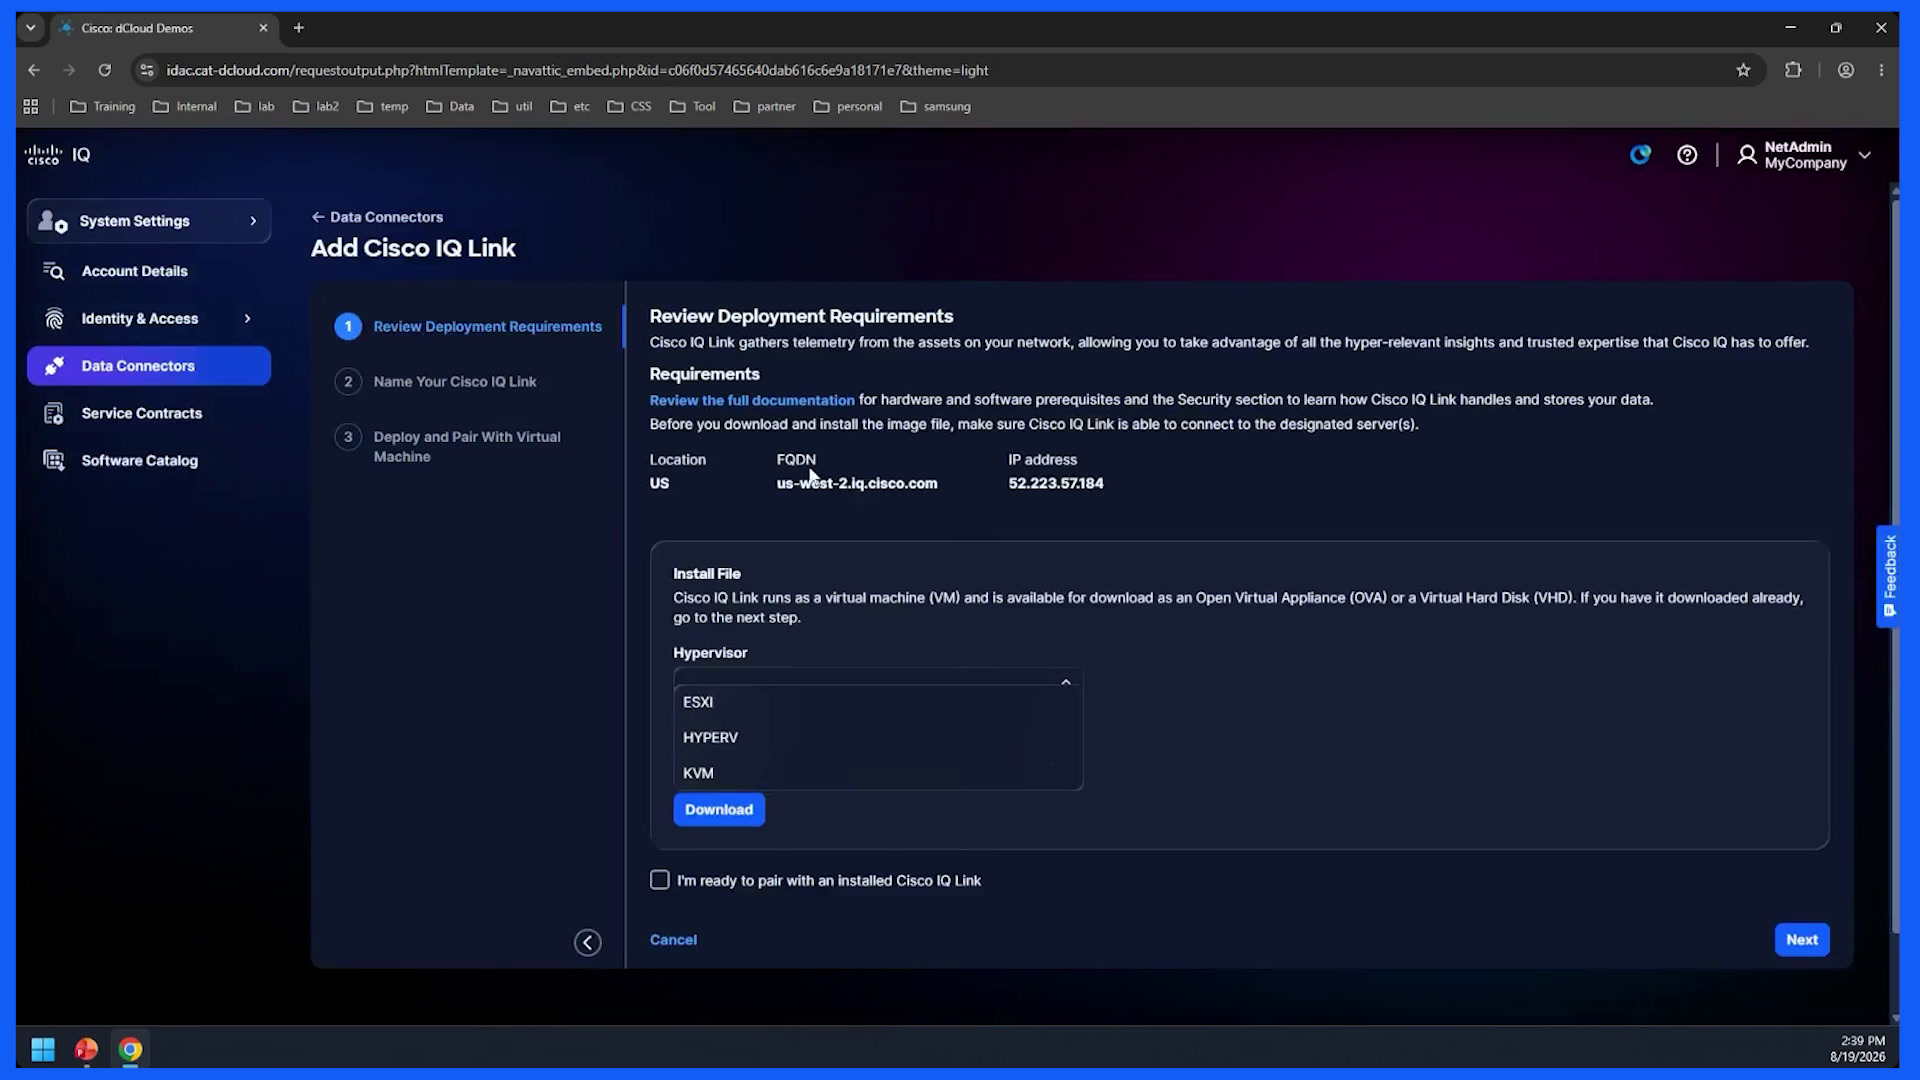Click the Identity & Access fingerprint icon
The image size is (1920, 1080).
click(x=54, y=319)
